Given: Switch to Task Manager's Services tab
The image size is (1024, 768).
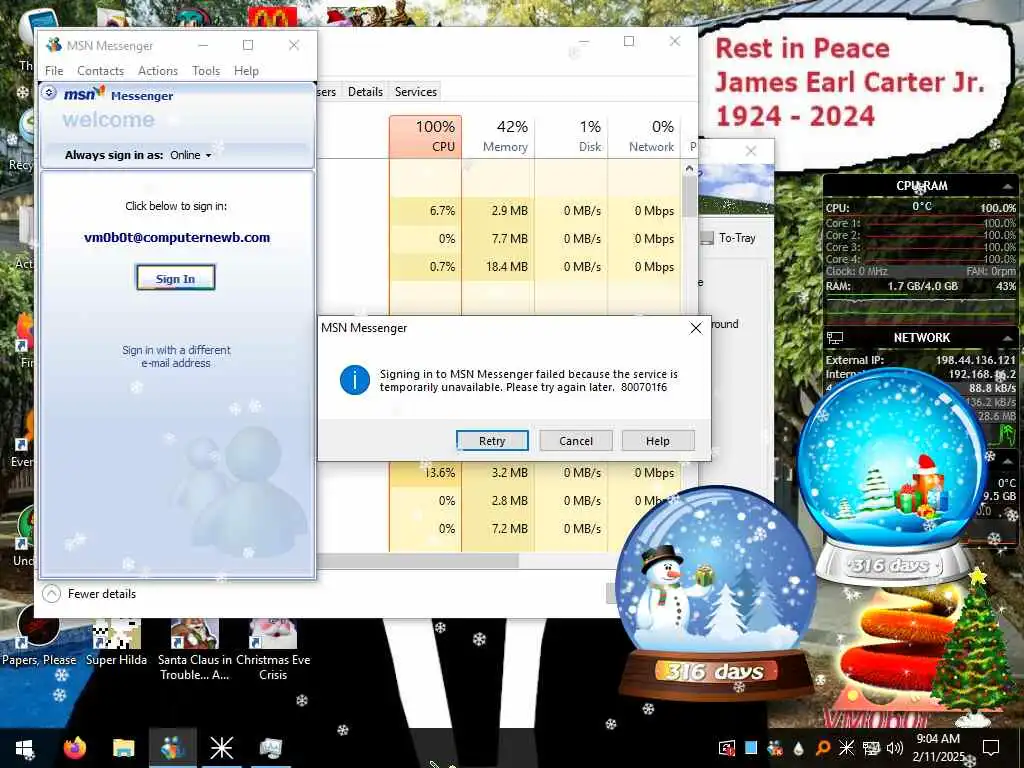Looking at the screenshot, I should (x=415, y=91).
